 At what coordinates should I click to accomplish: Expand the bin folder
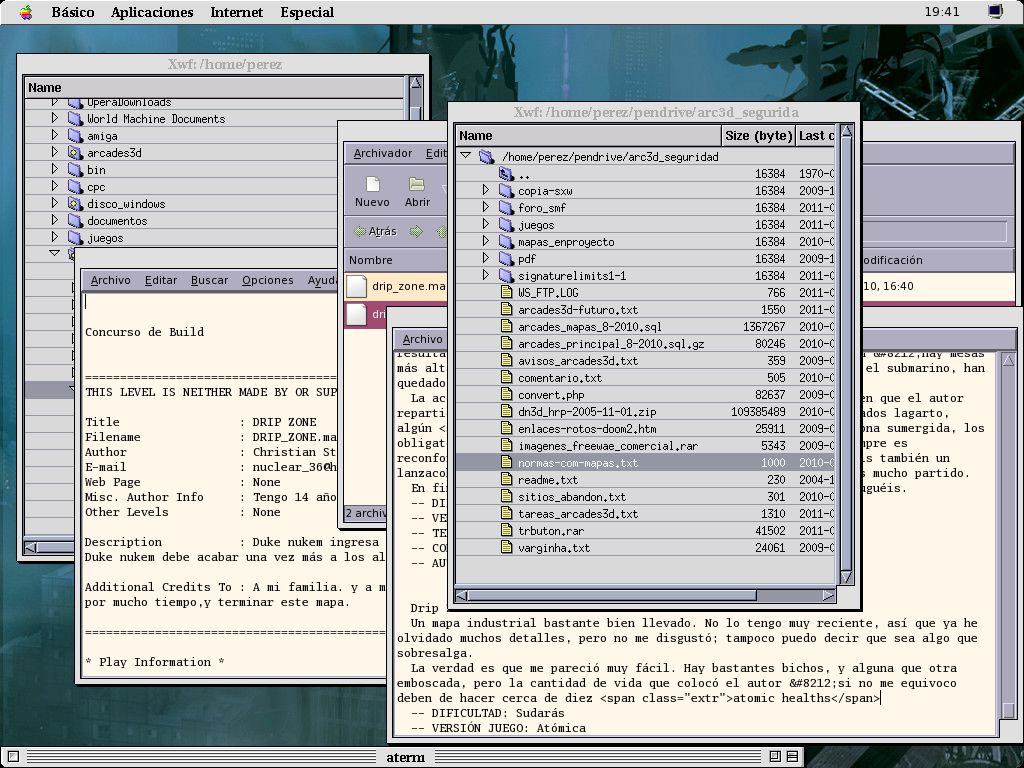tap(55, 169)
